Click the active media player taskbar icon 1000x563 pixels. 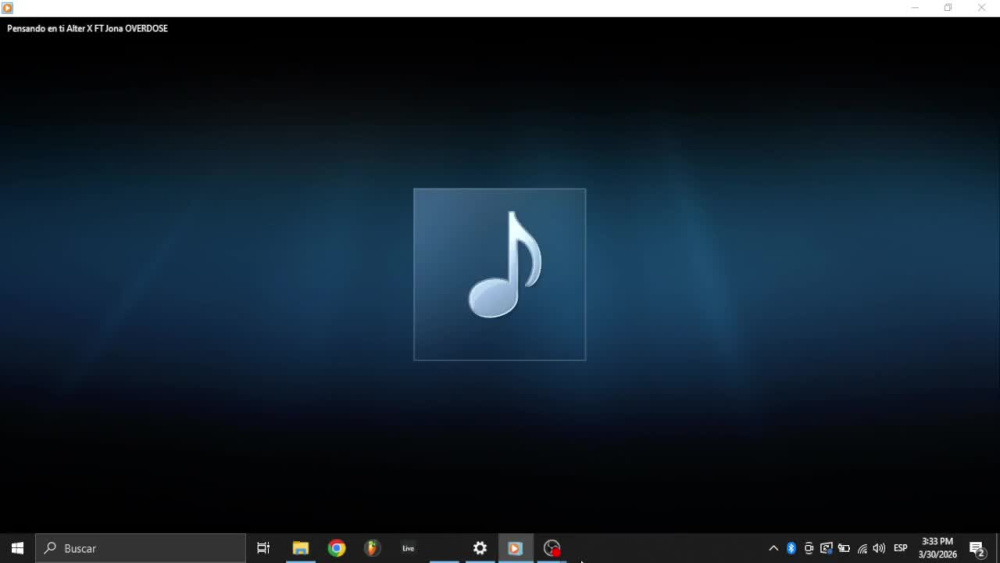pyautogui.click(x=515, y=548)
